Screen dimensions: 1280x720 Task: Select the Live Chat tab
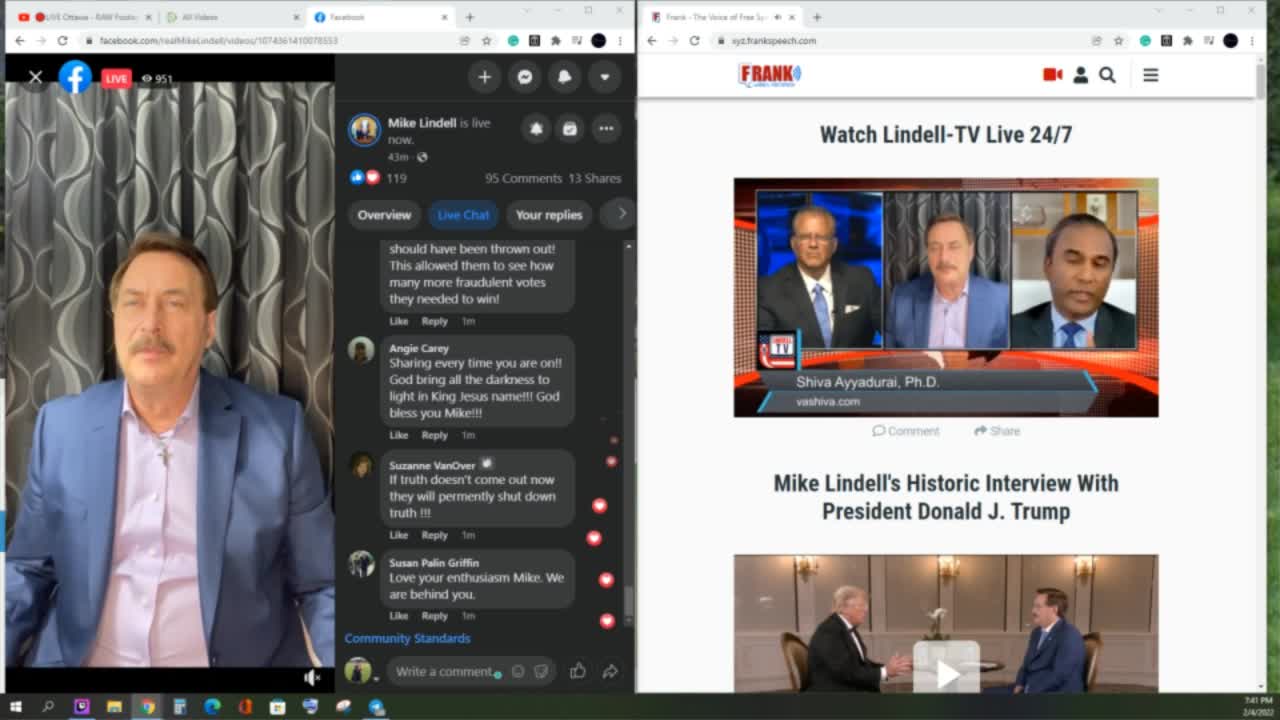(463, 215)
